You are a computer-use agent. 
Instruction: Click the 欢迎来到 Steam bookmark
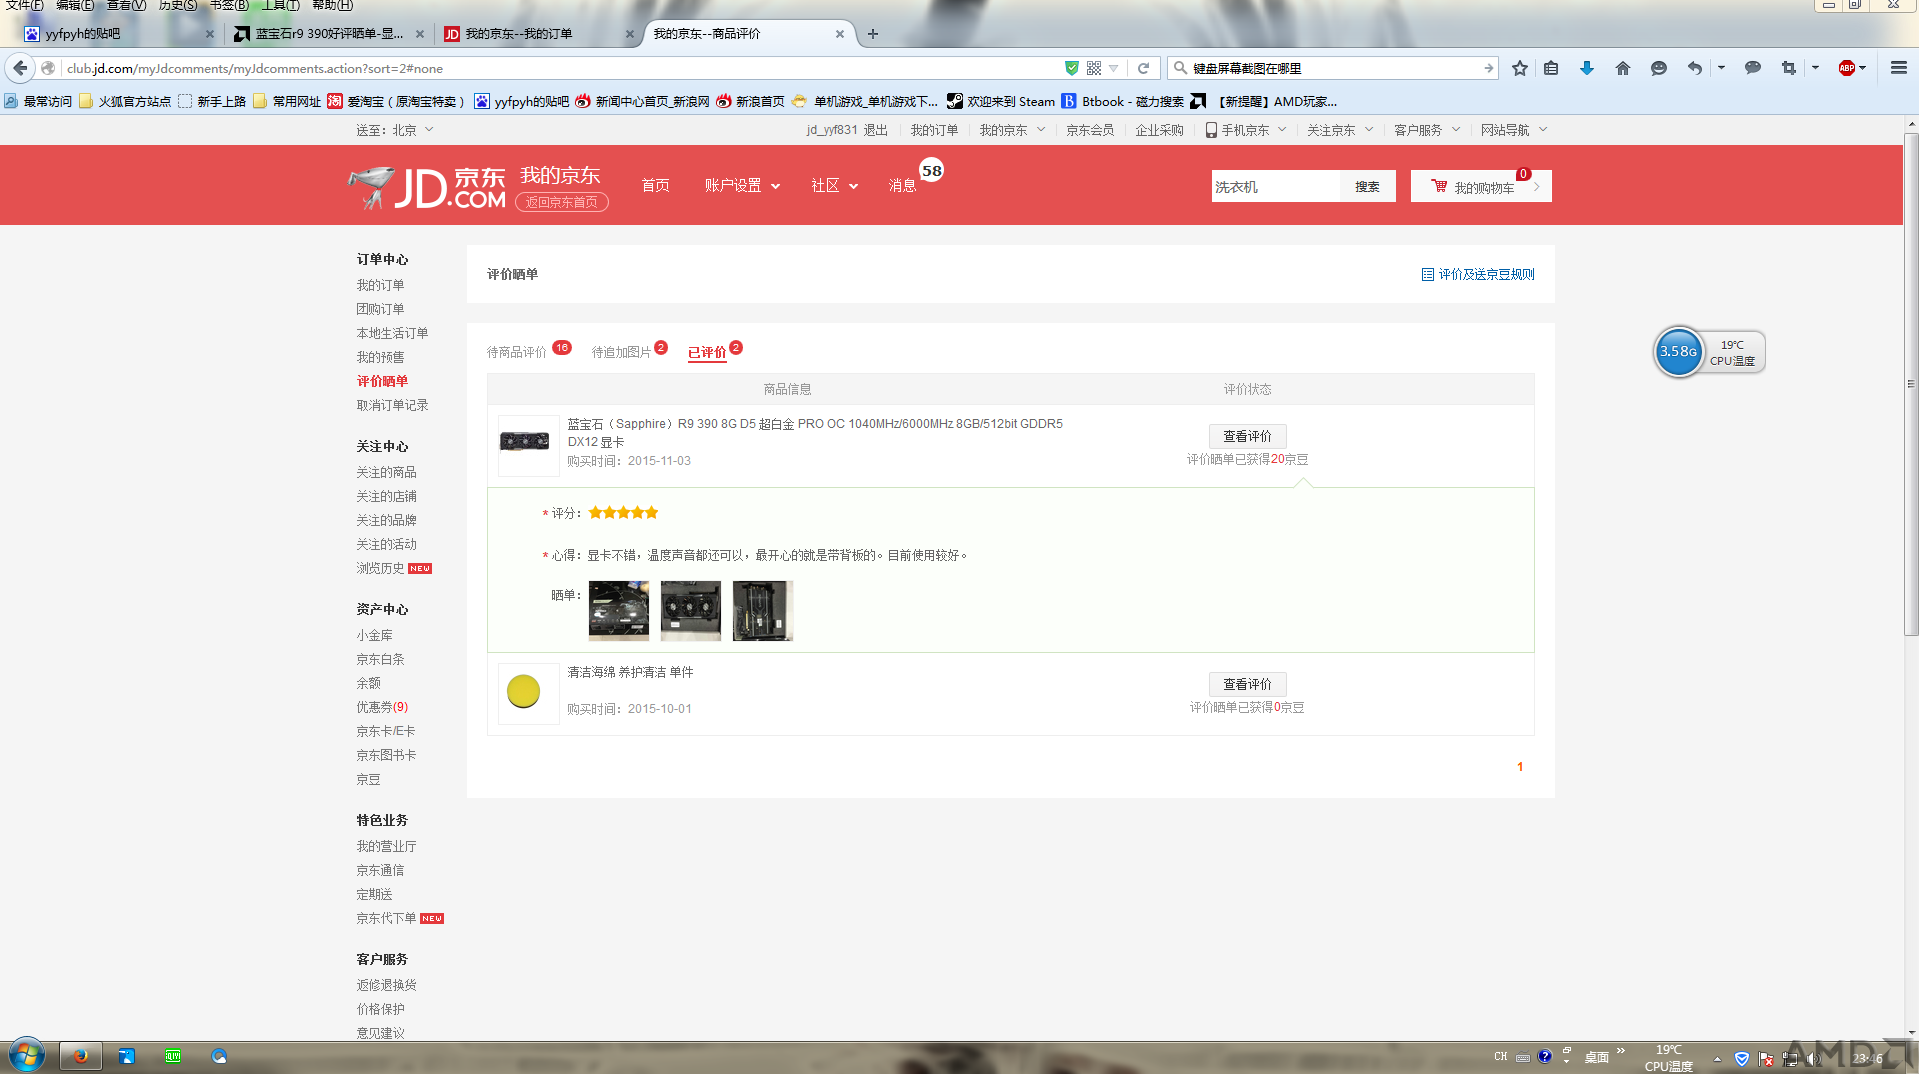1001,101
